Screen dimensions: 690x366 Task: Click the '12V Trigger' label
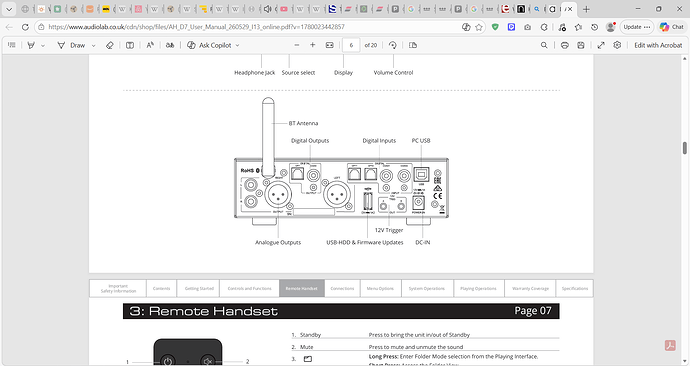point(389,230)
